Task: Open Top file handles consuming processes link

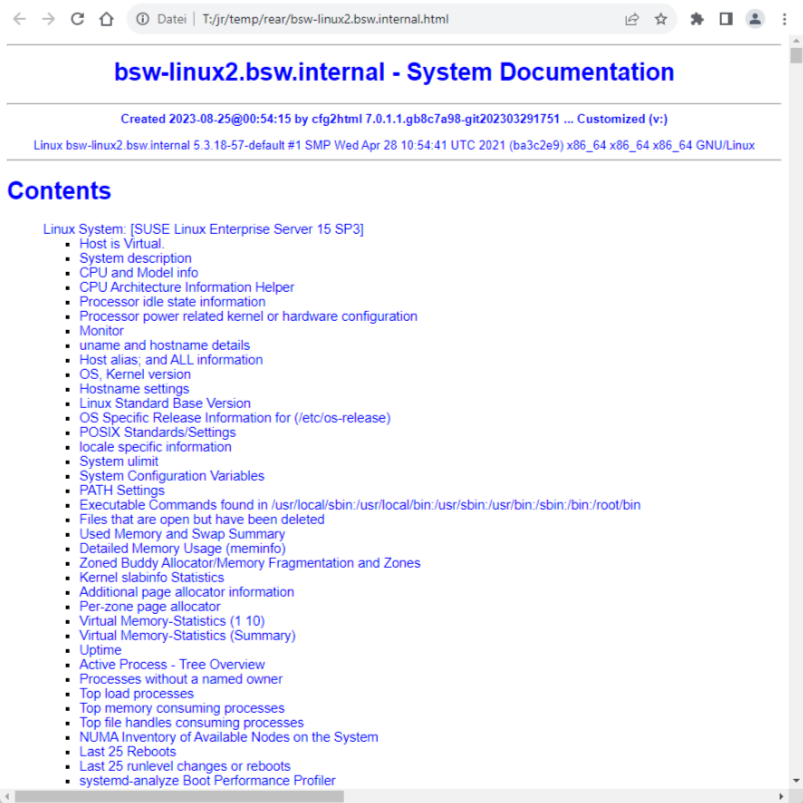Action: (x=192, y=723)
